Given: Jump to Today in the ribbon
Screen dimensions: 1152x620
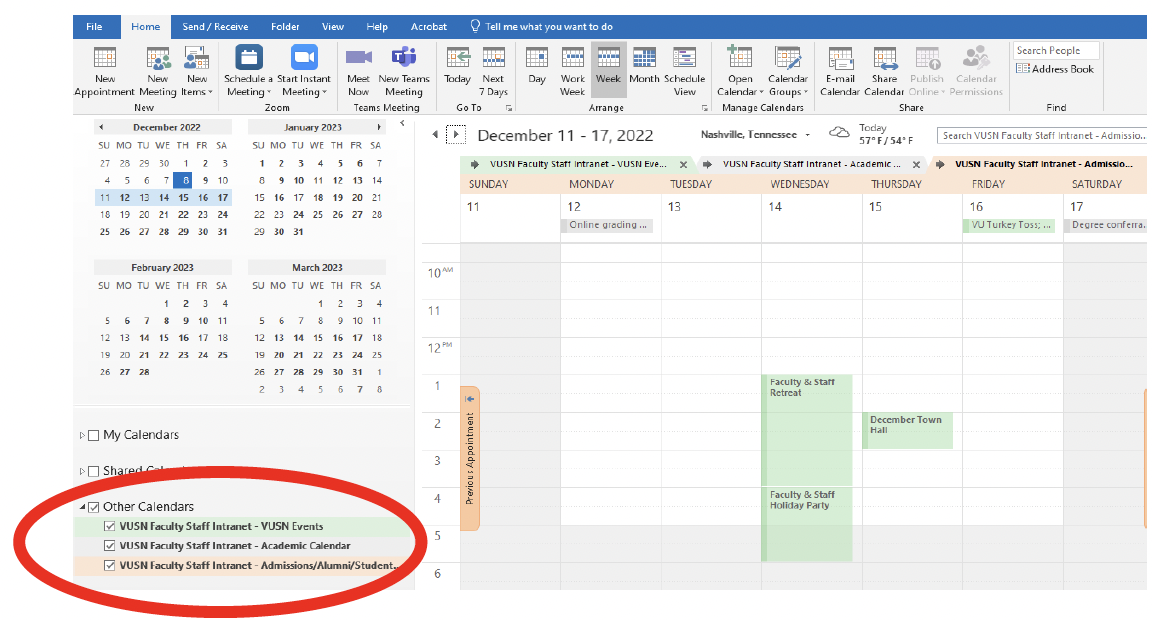Looking at the screenshot, I should [x=457, y=60].
